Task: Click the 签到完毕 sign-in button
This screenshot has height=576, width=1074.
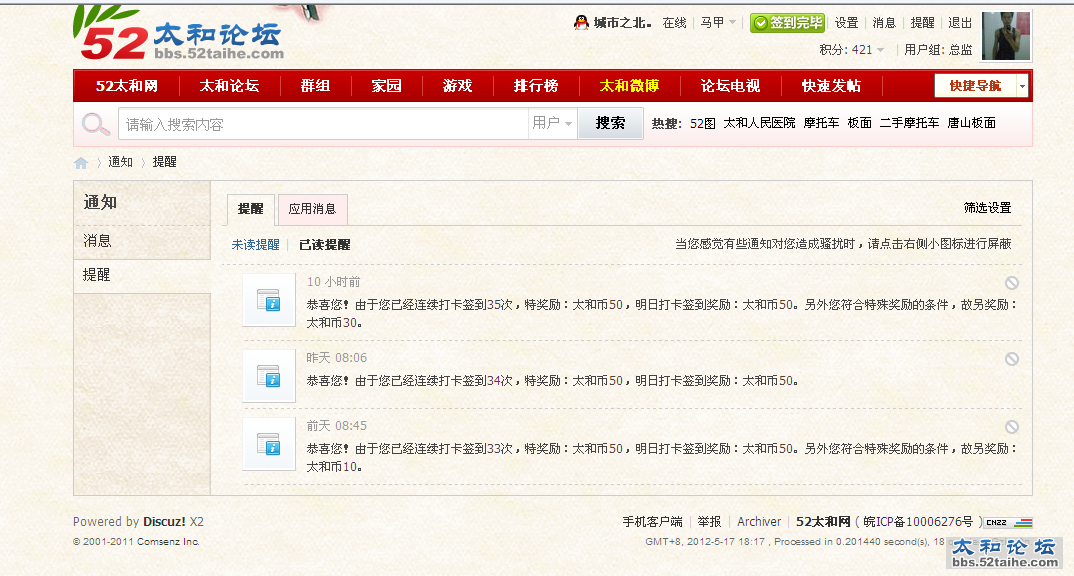Action: [788, 23]
